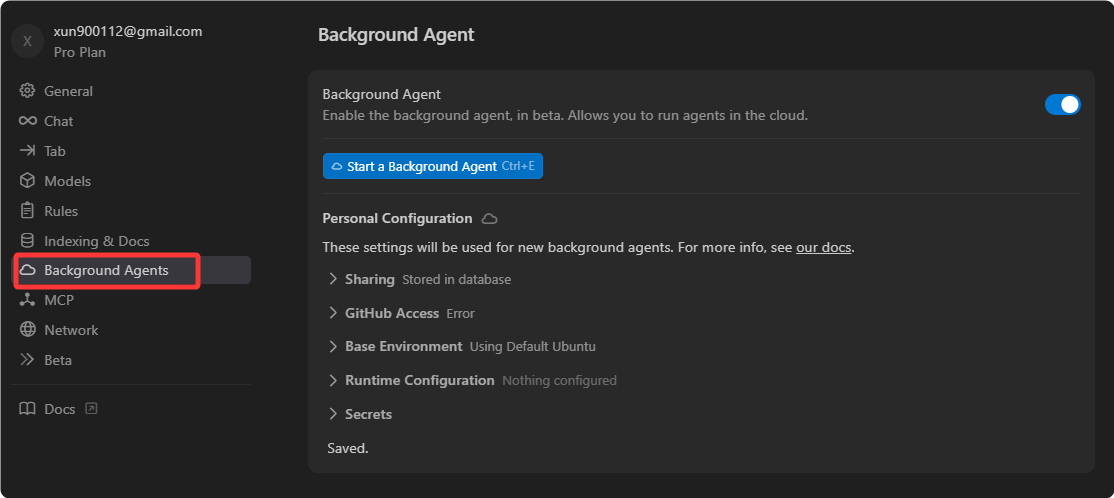
Task: Click the Background Agent page title
Action: [x=396, y=34]
